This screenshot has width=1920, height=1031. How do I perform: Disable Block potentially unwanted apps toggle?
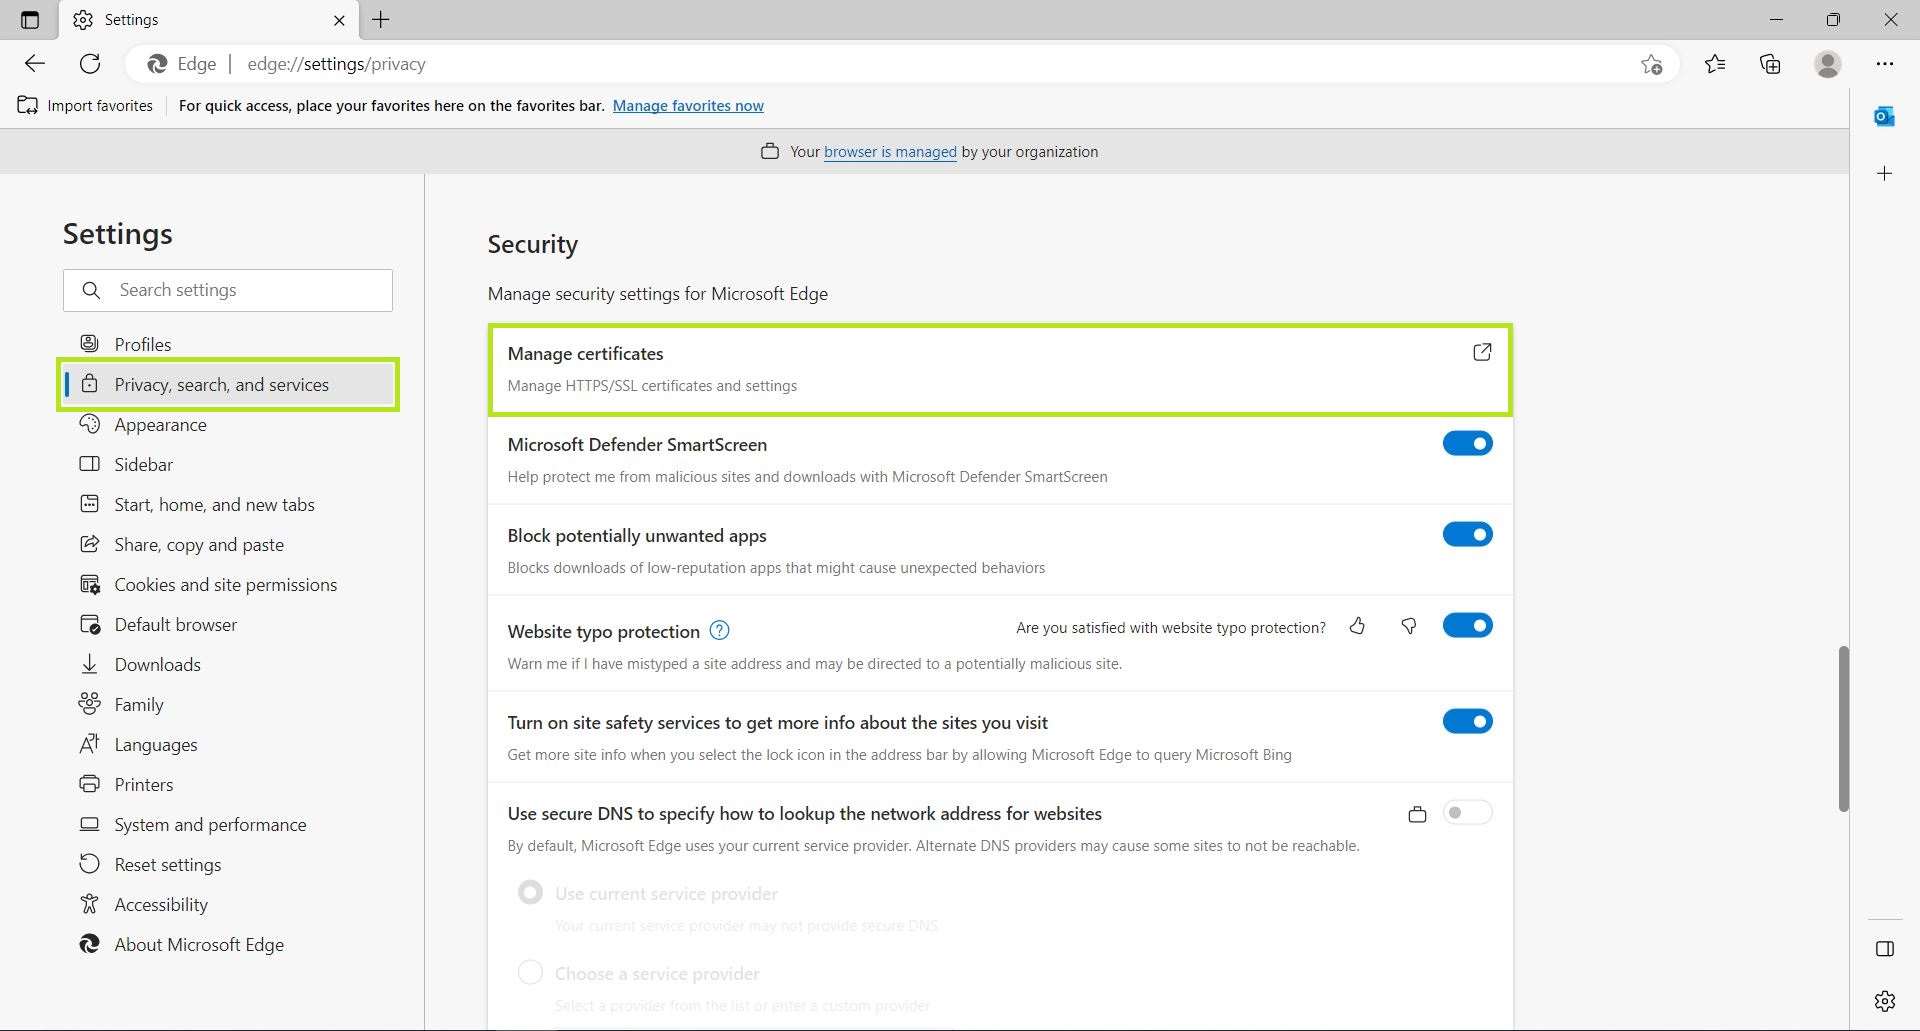1467,534
